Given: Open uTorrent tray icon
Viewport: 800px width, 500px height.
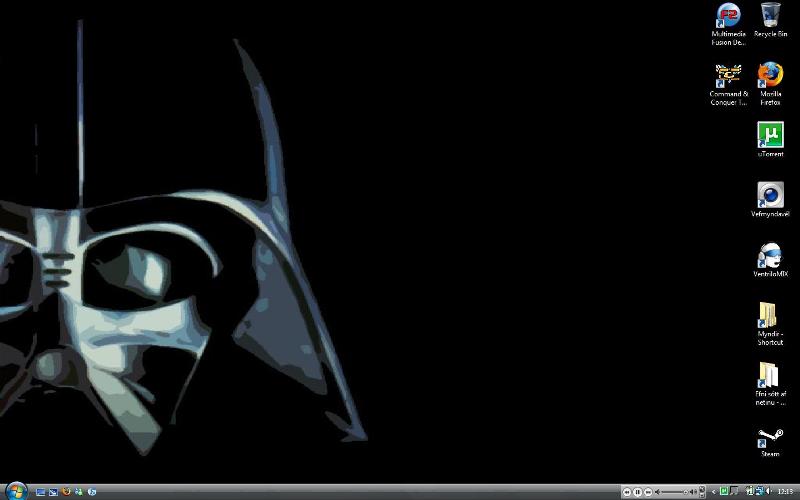Looking at the screenshot, I should point(723,491).
